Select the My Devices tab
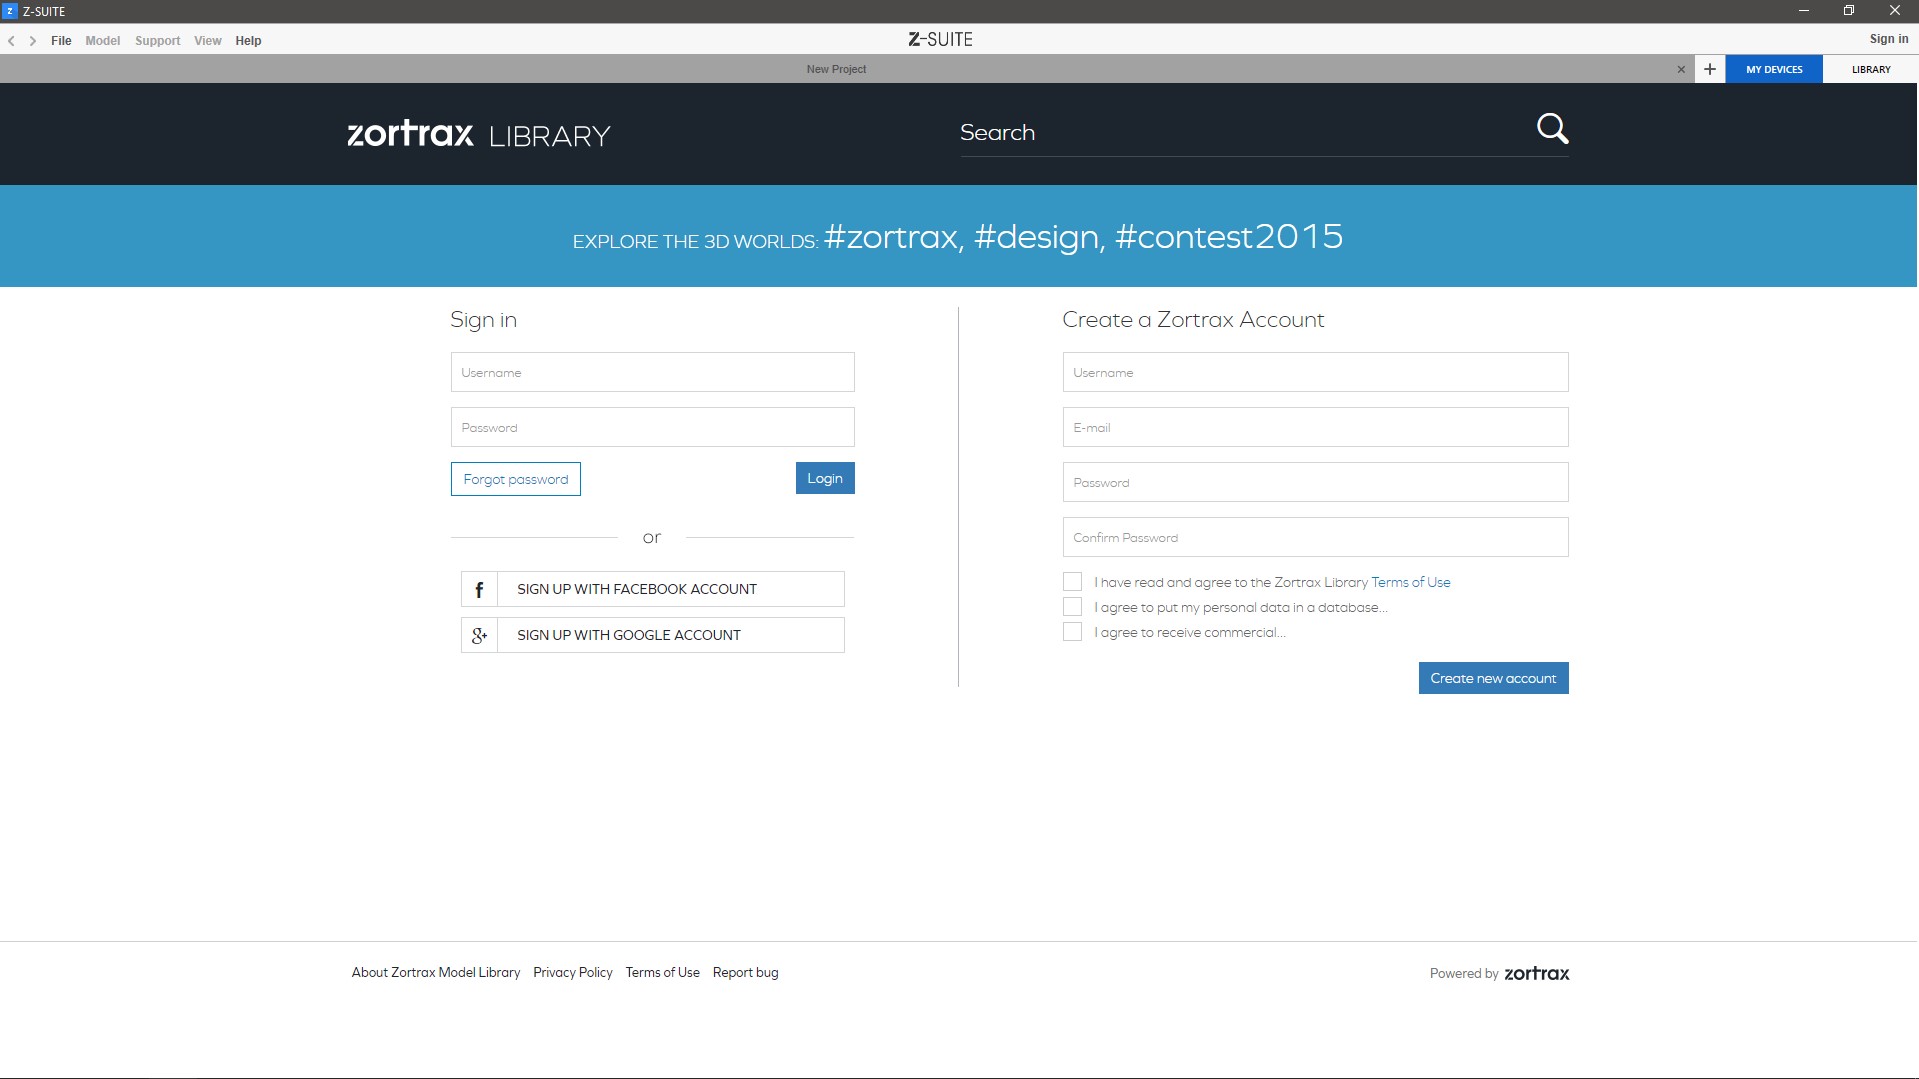 coord(1774,69)
